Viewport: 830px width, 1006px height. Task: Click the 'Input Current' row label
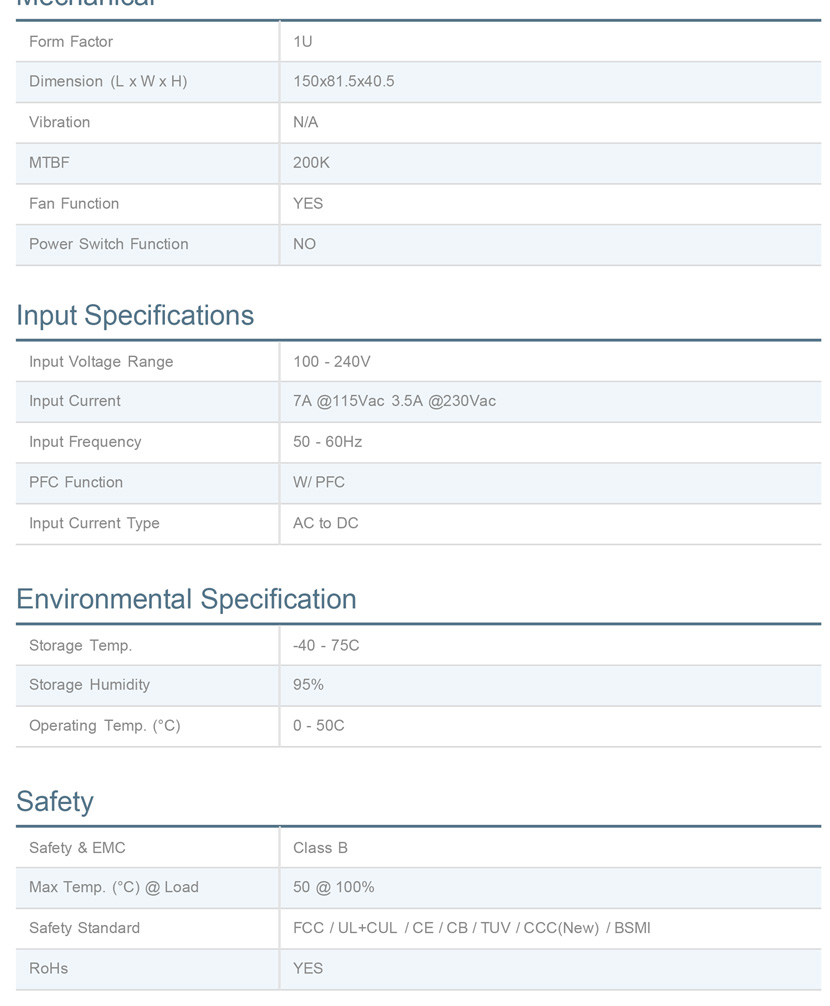point(74,401)
